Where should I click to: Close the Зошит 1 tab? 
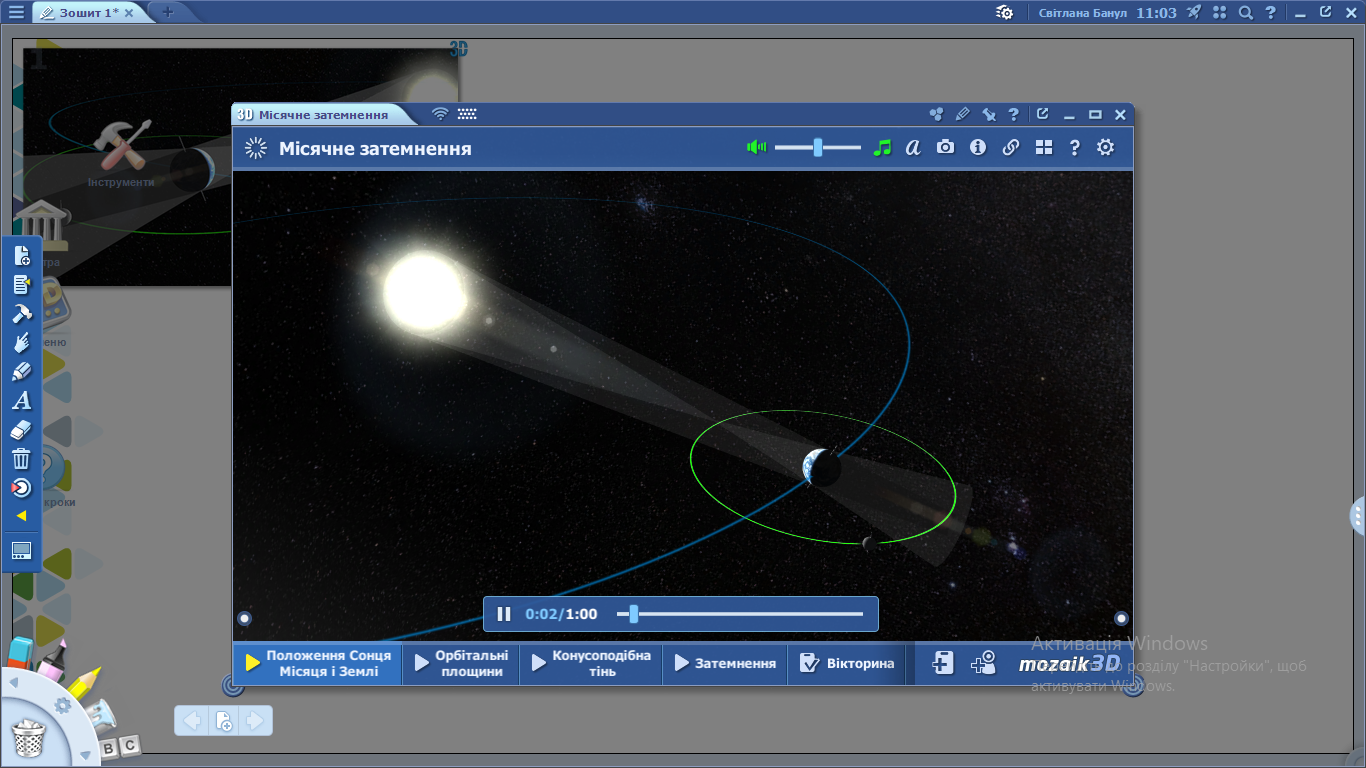coord(128,13)
